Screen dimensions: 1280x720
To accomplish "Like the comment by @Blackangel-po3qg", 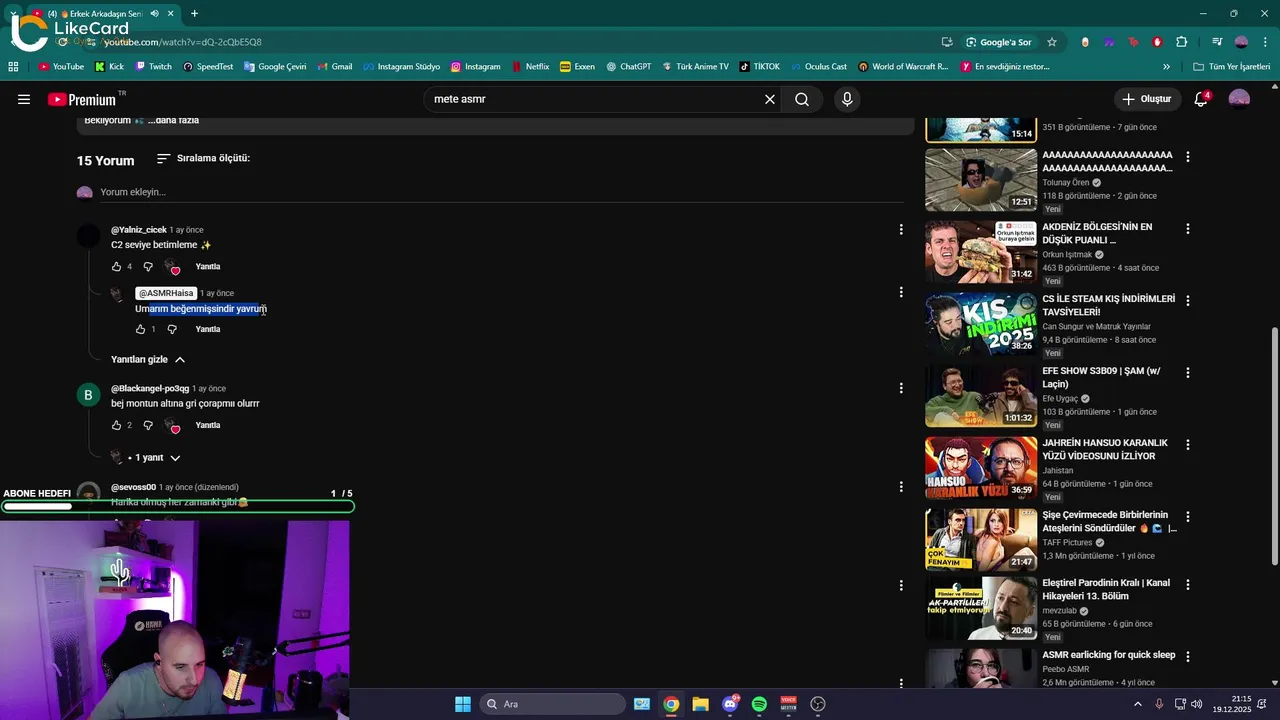I will pyautogui.click(x=116, y=425).
